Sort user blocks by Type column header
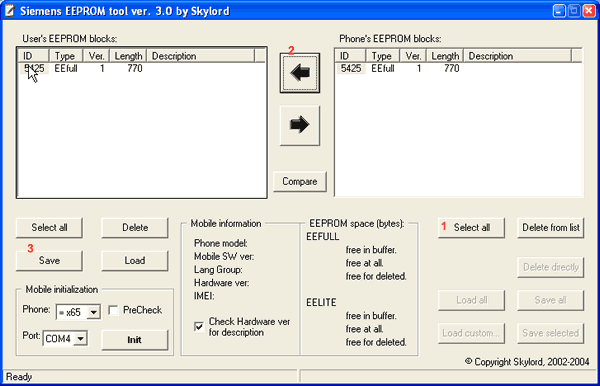This screenshot has height=386, width=600. (x=65, y=56)
